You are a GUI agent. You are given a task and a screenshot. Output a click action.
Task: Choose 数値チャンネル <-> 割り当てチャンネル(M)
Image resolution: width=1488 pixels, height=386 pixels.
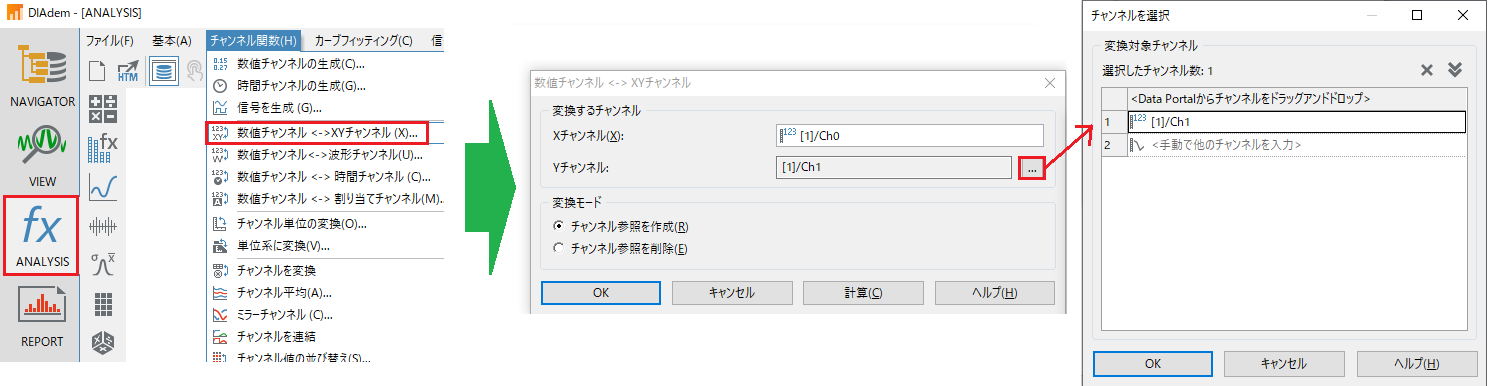pyautogui.click(x=325, y=198)
